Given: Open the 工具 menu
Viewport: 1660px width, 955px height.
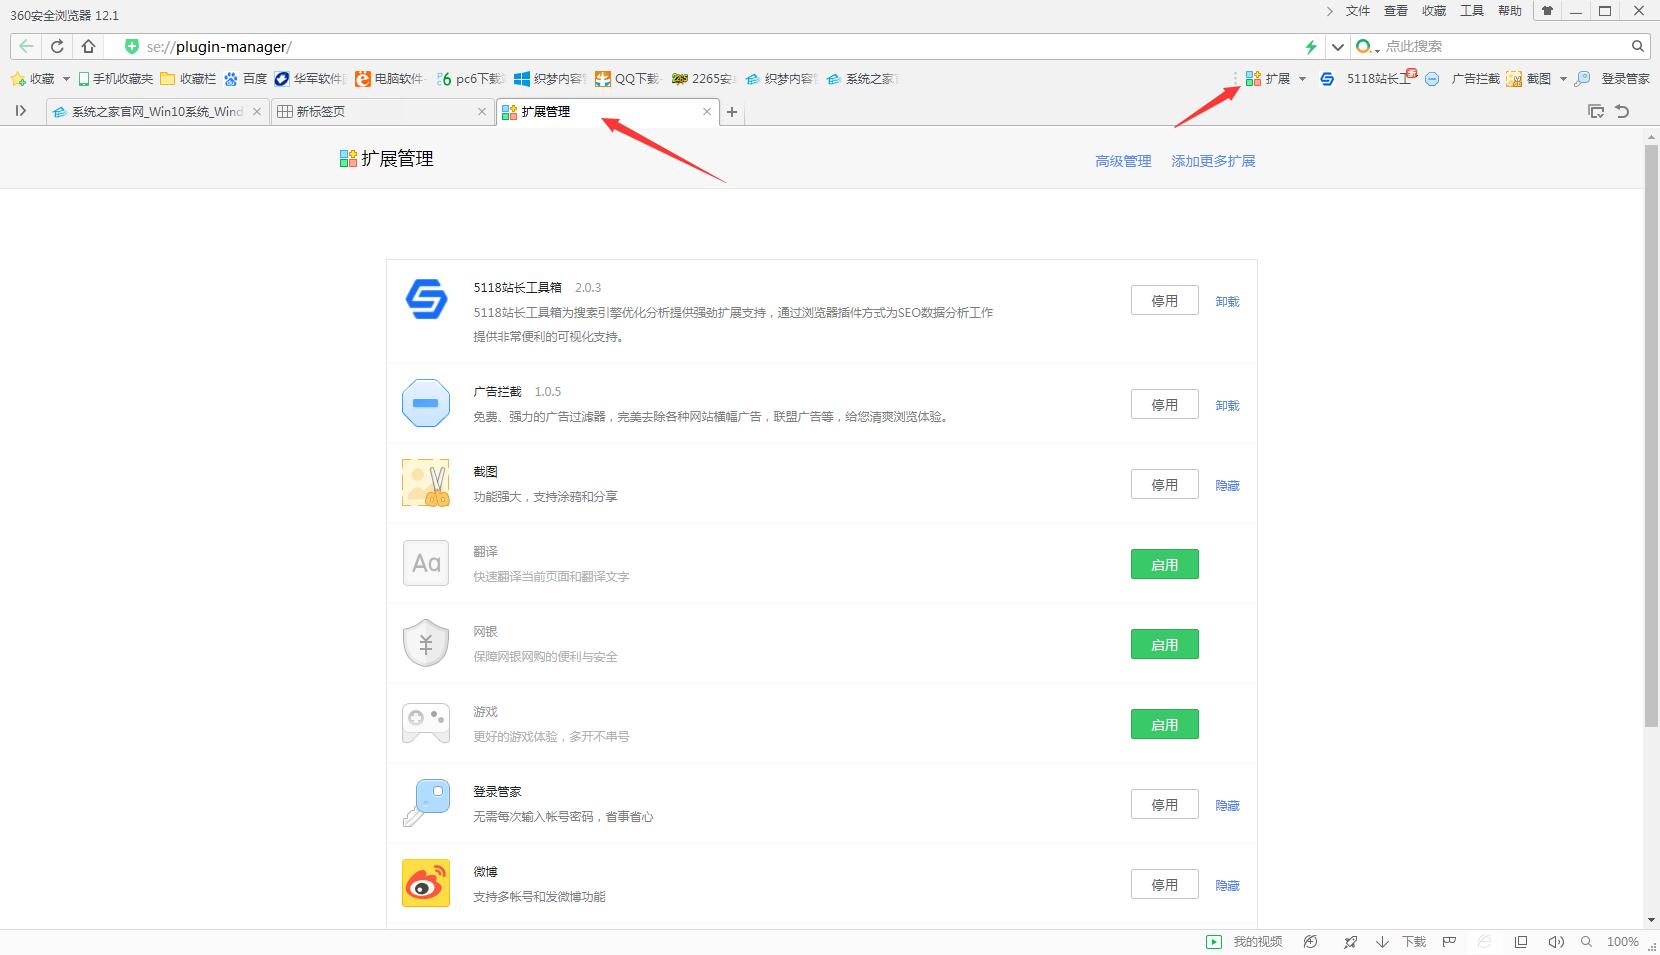Looking at the screenshot, I should [1471, 11].
